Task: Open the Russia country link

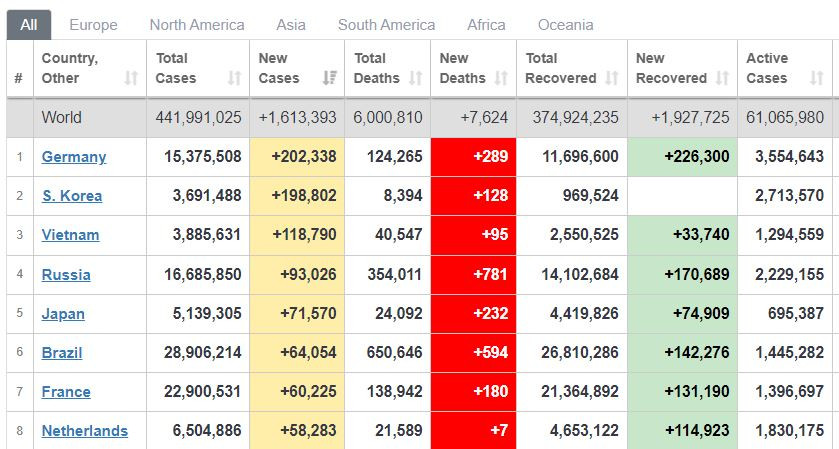Action: tap(66, 275)
